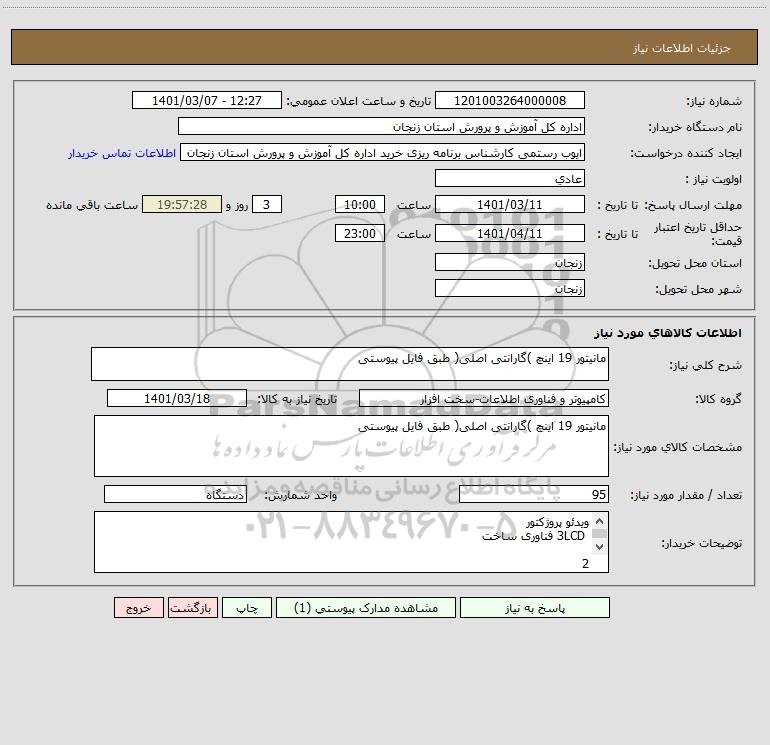Viewport: 770px width, 745px height.
Task: Open اطلاعات تماس خریدار link
Action: click(x=122, y=153)
